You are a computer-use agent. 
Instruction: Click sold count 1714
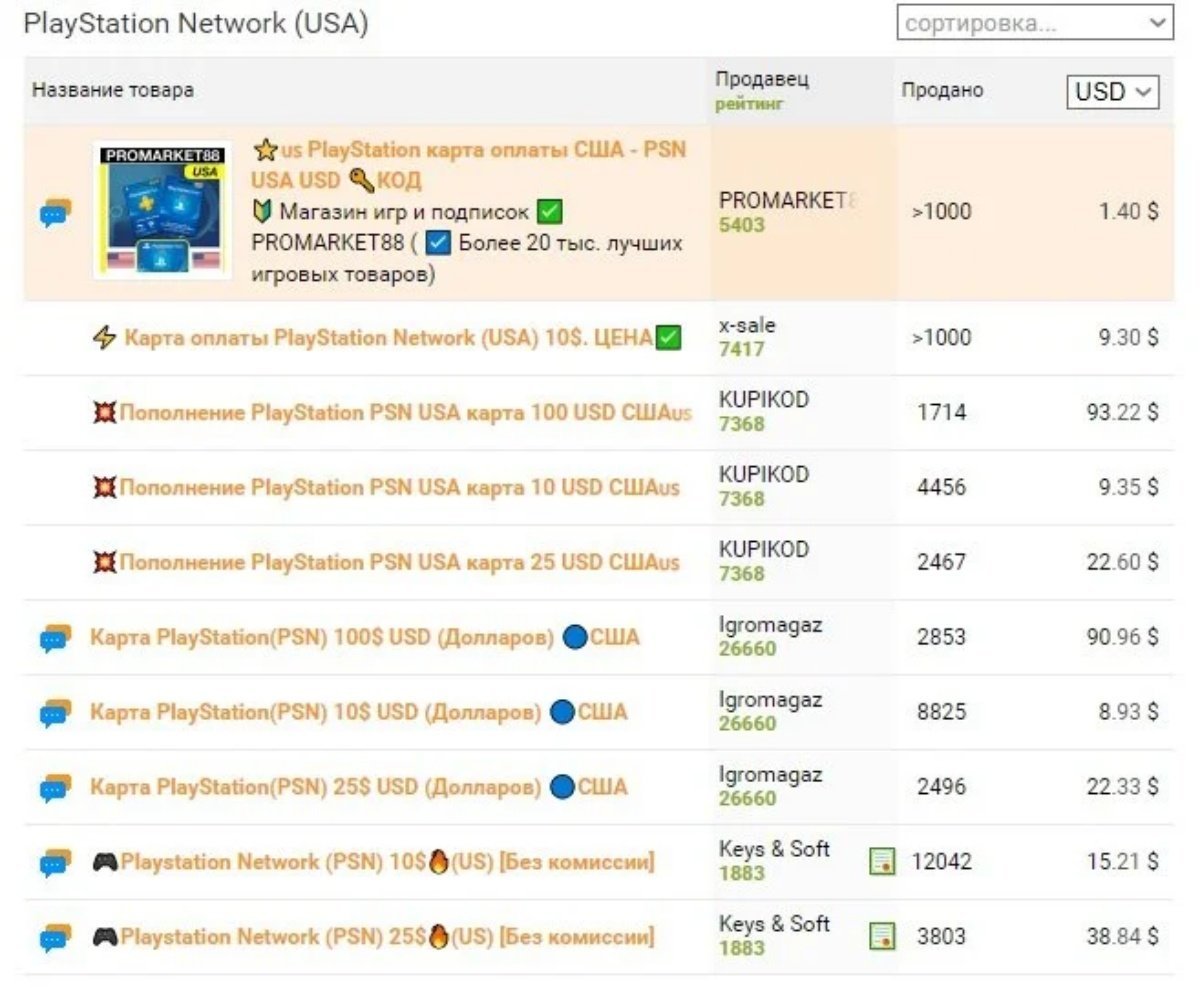tap(942, 412)
